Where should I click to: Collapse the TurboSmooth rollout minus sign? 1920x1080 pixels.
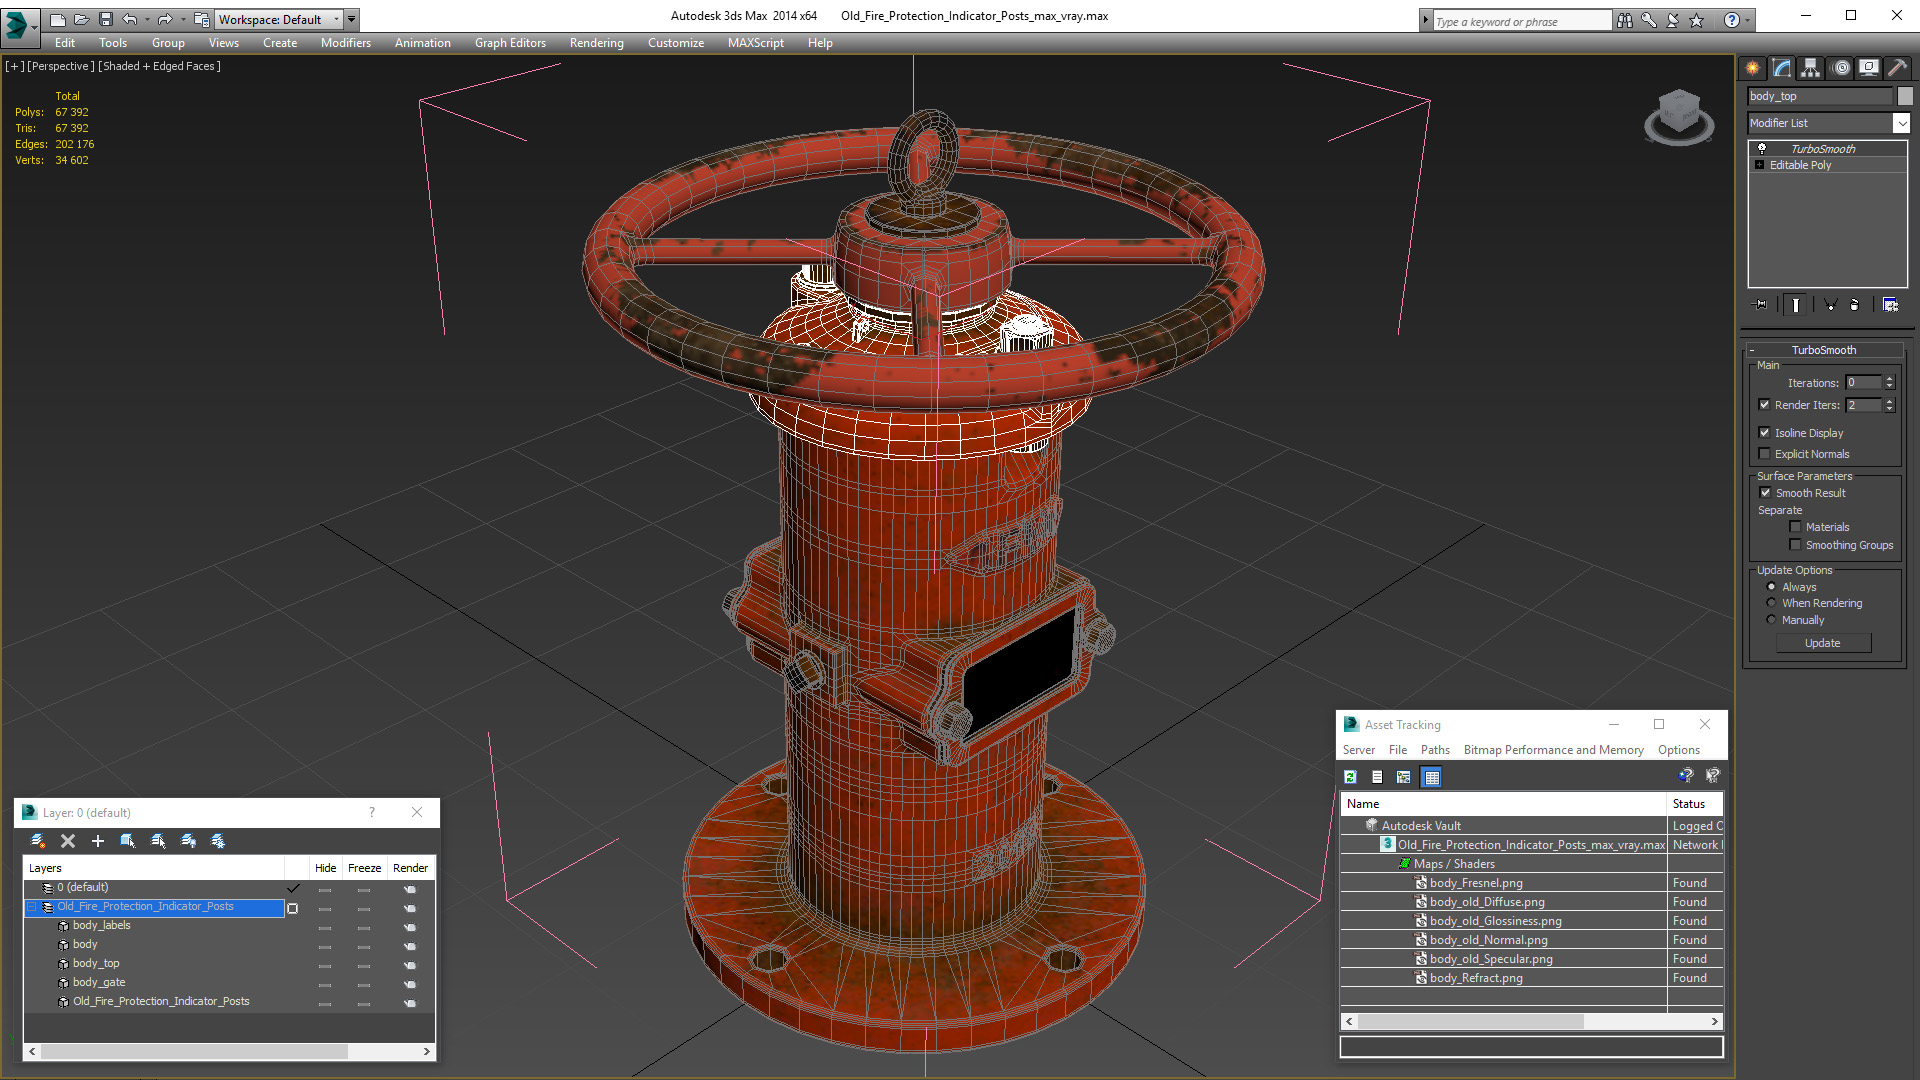click(x=1752, y=350)
